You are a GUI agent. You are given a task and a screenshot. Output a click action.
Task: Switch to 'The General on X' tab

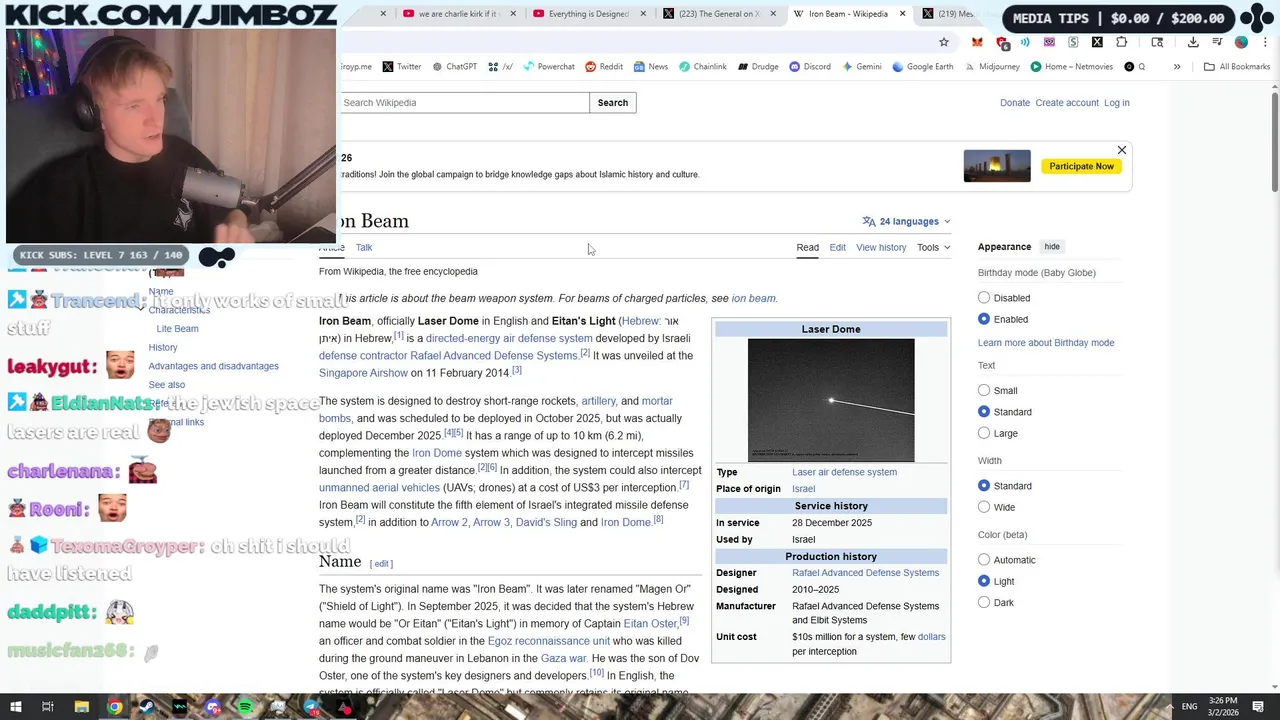[721, 14]
